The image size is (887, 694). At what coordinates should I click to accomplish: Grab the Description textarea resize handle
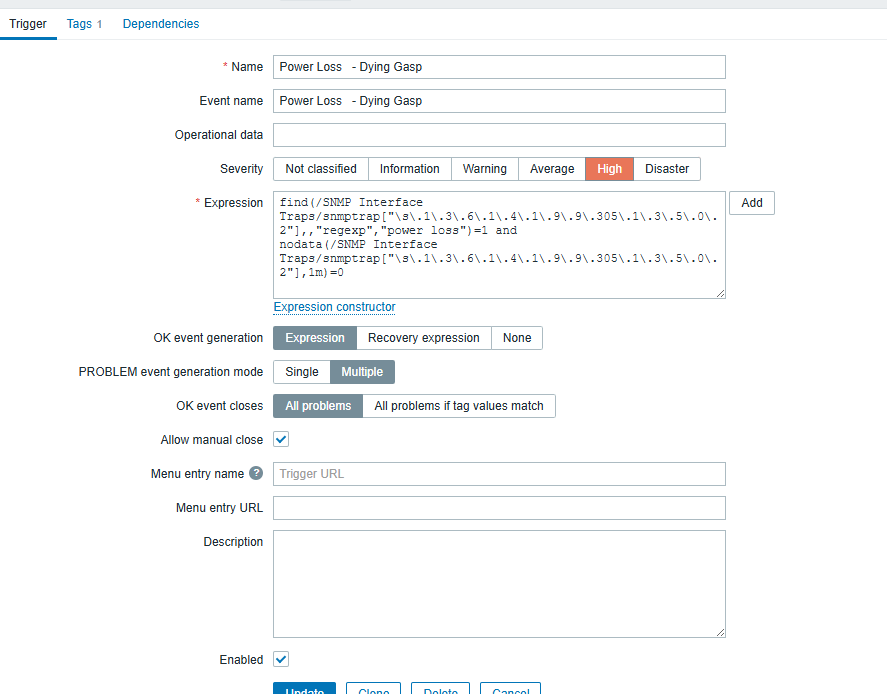pos(720,632)
